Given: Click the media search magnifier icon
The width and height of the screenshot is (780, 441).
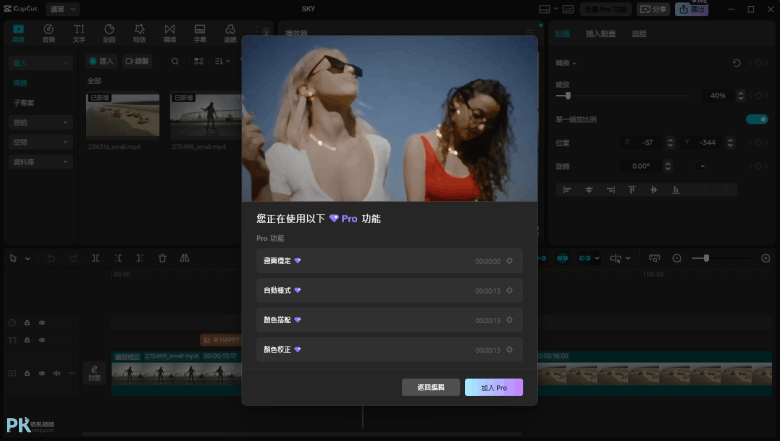Looking at the screenshot, I should click(x=175, y=61).
